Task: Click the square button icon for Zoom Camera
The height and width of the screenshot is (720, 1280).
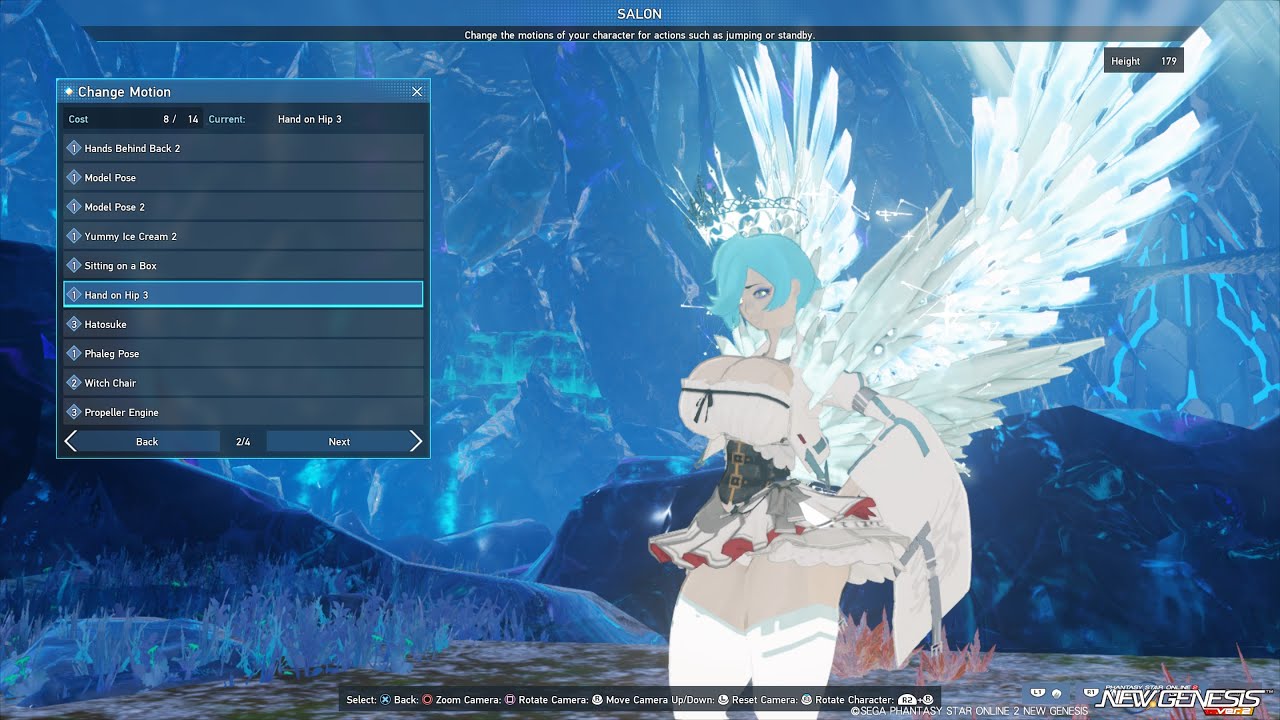Action: pyautogui.click(x=510, y=700)
